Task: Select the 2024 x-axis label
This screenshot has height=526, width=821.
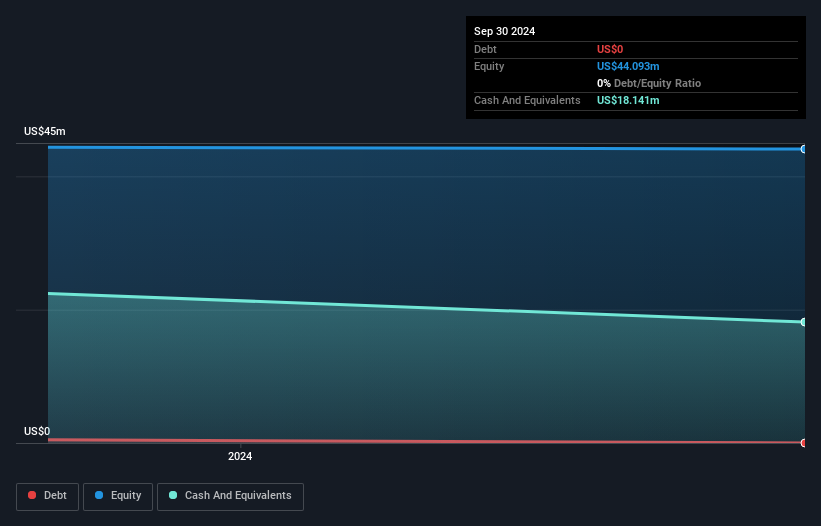Action: pyautogui.click(x=240, y=456)
